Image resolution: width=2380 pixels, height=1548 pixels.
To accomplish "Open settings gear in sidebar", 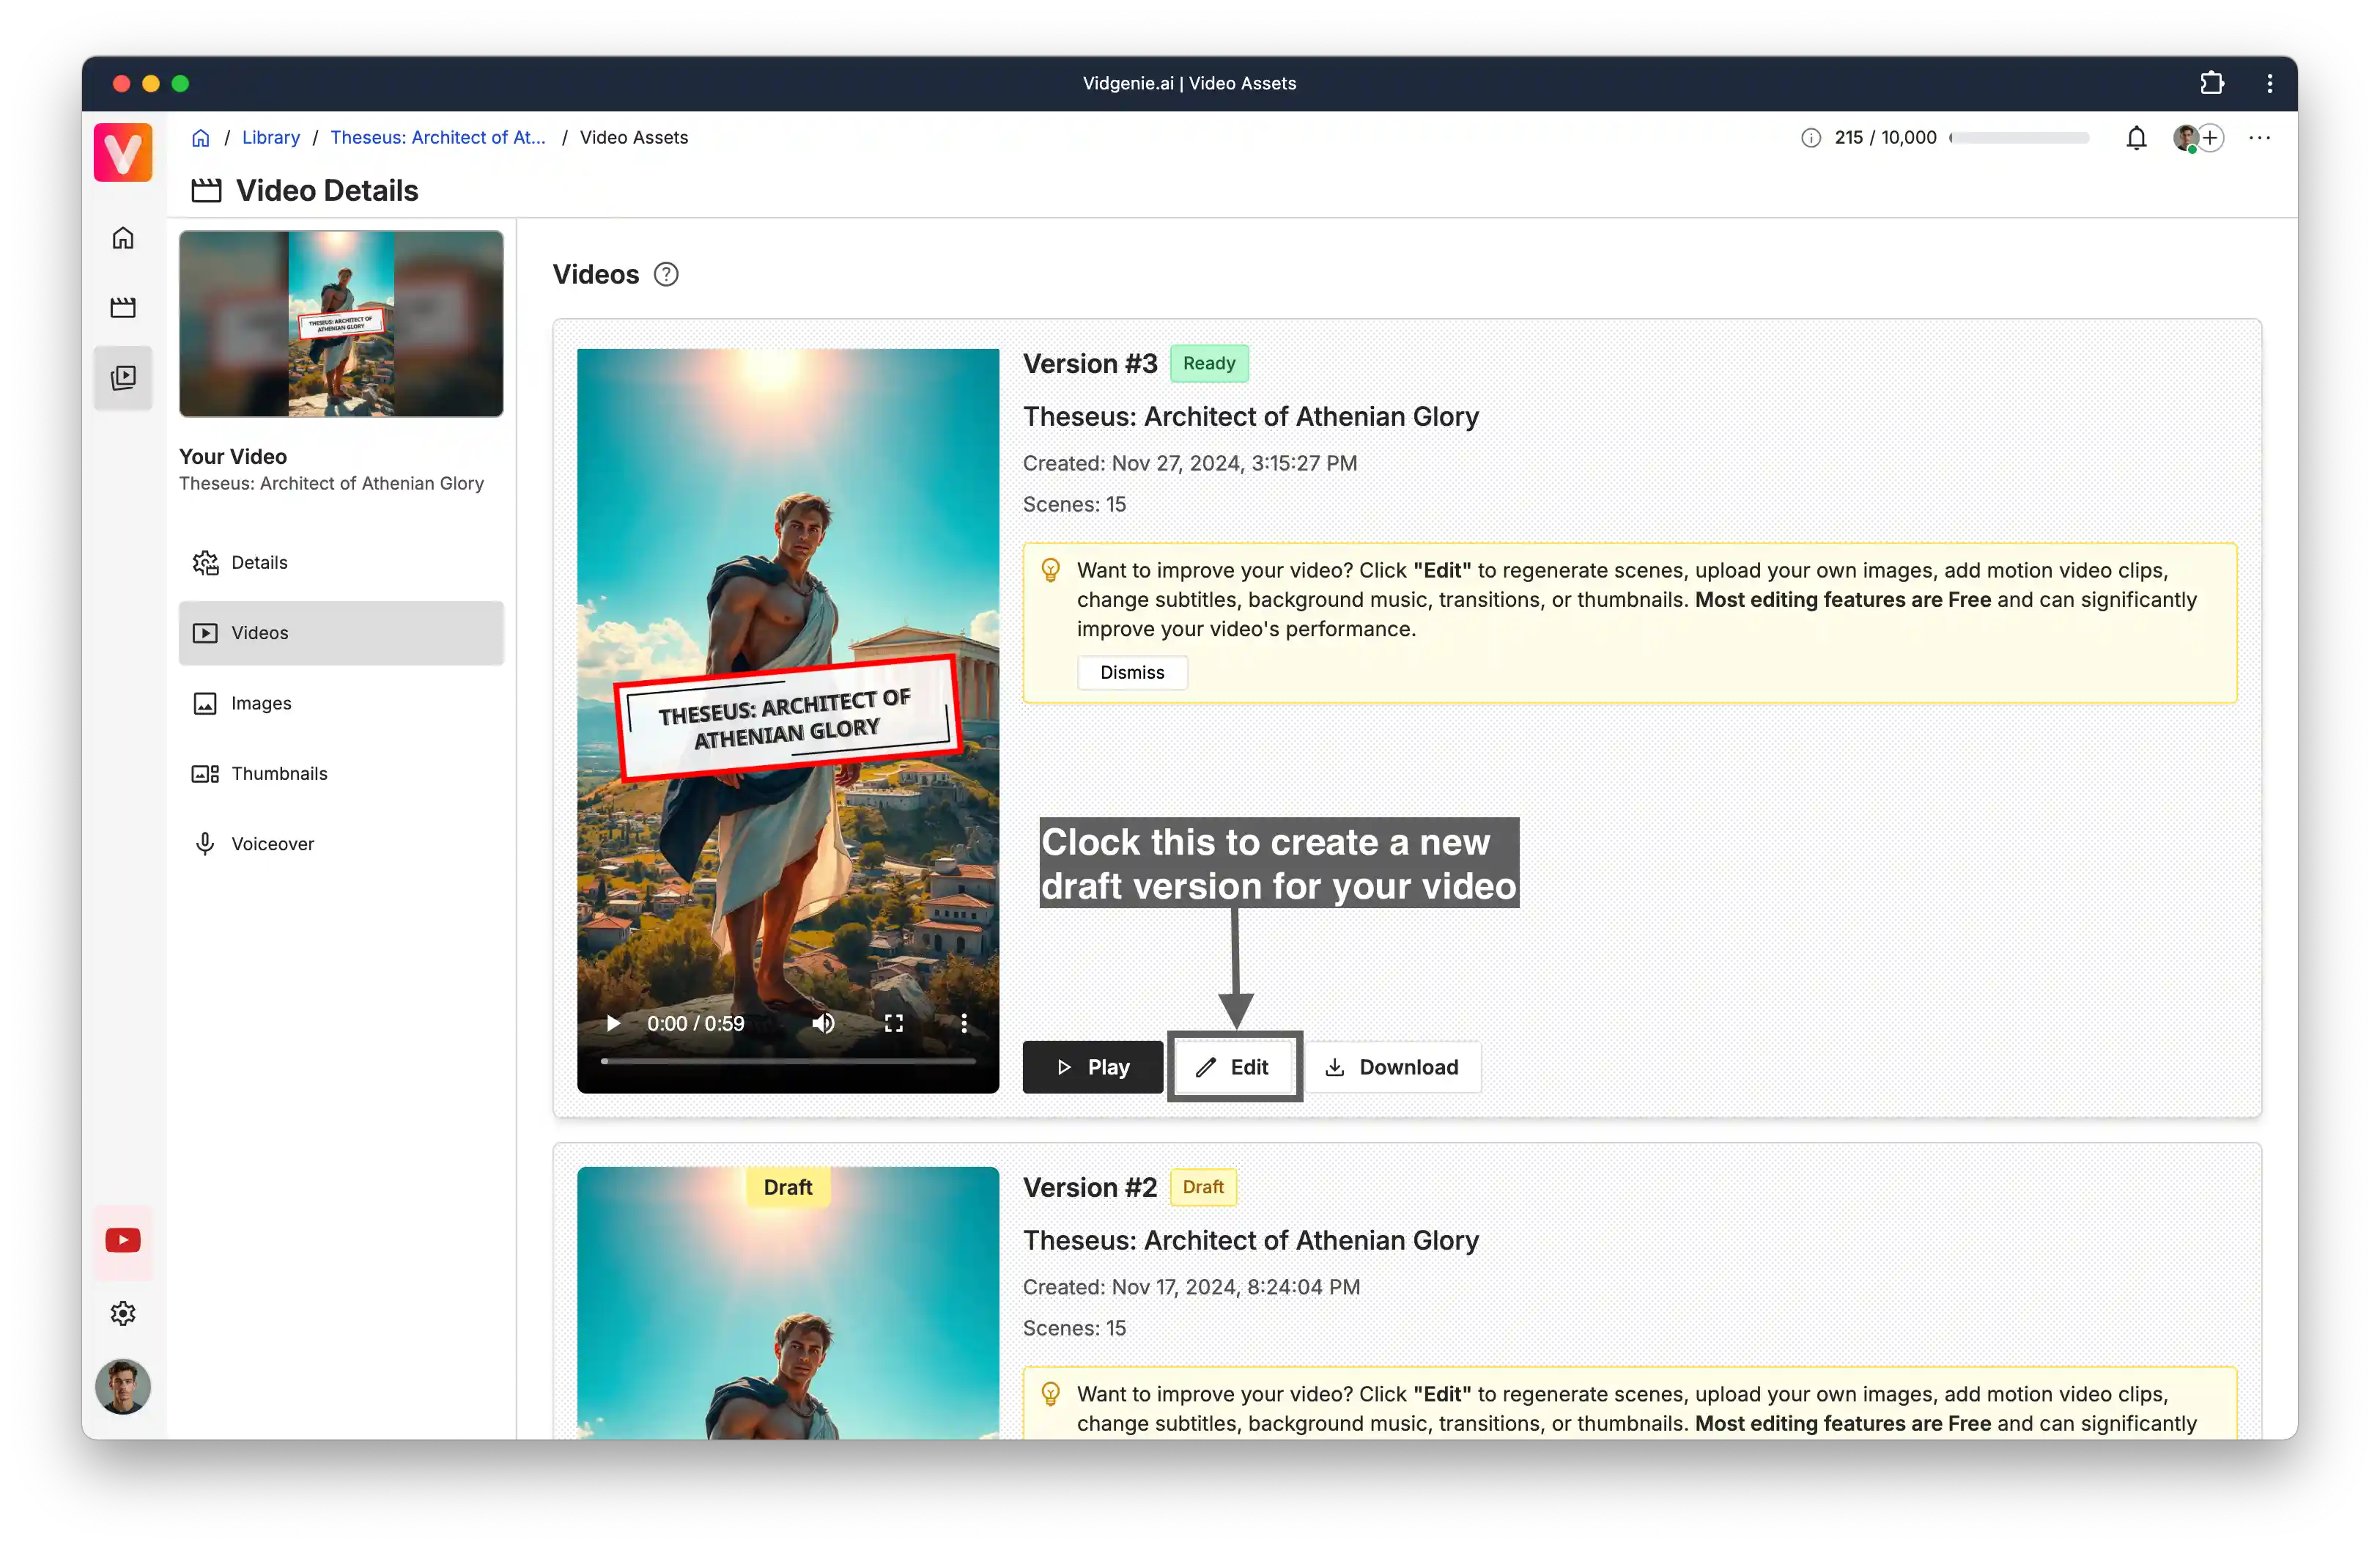I will click(x=123, y=1313).
